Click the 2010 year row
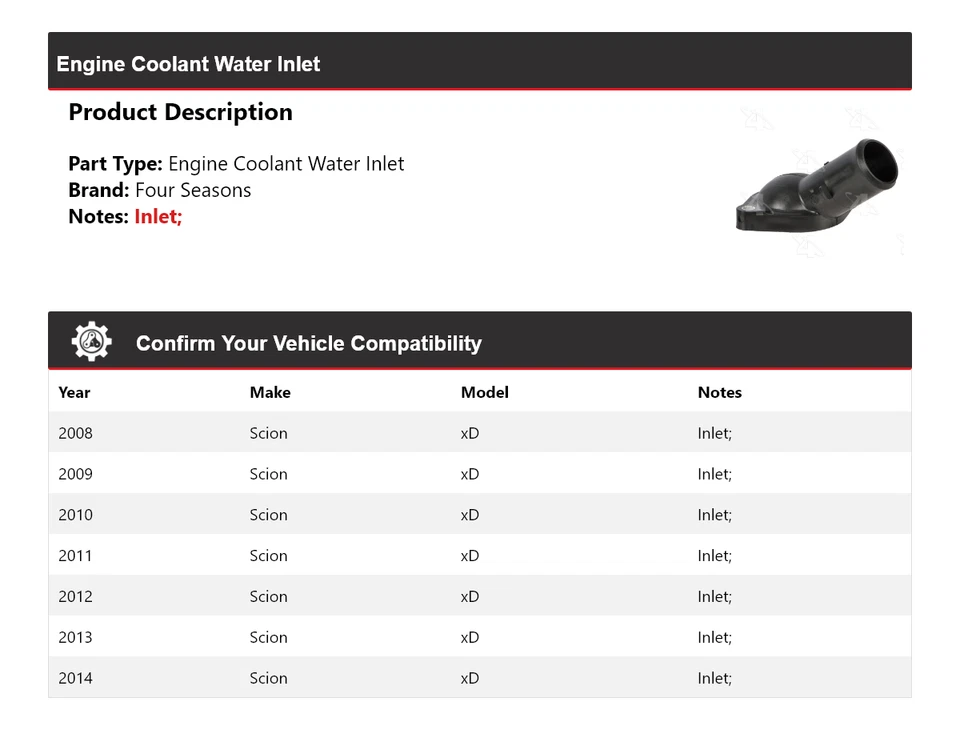 tap(75, 515)
